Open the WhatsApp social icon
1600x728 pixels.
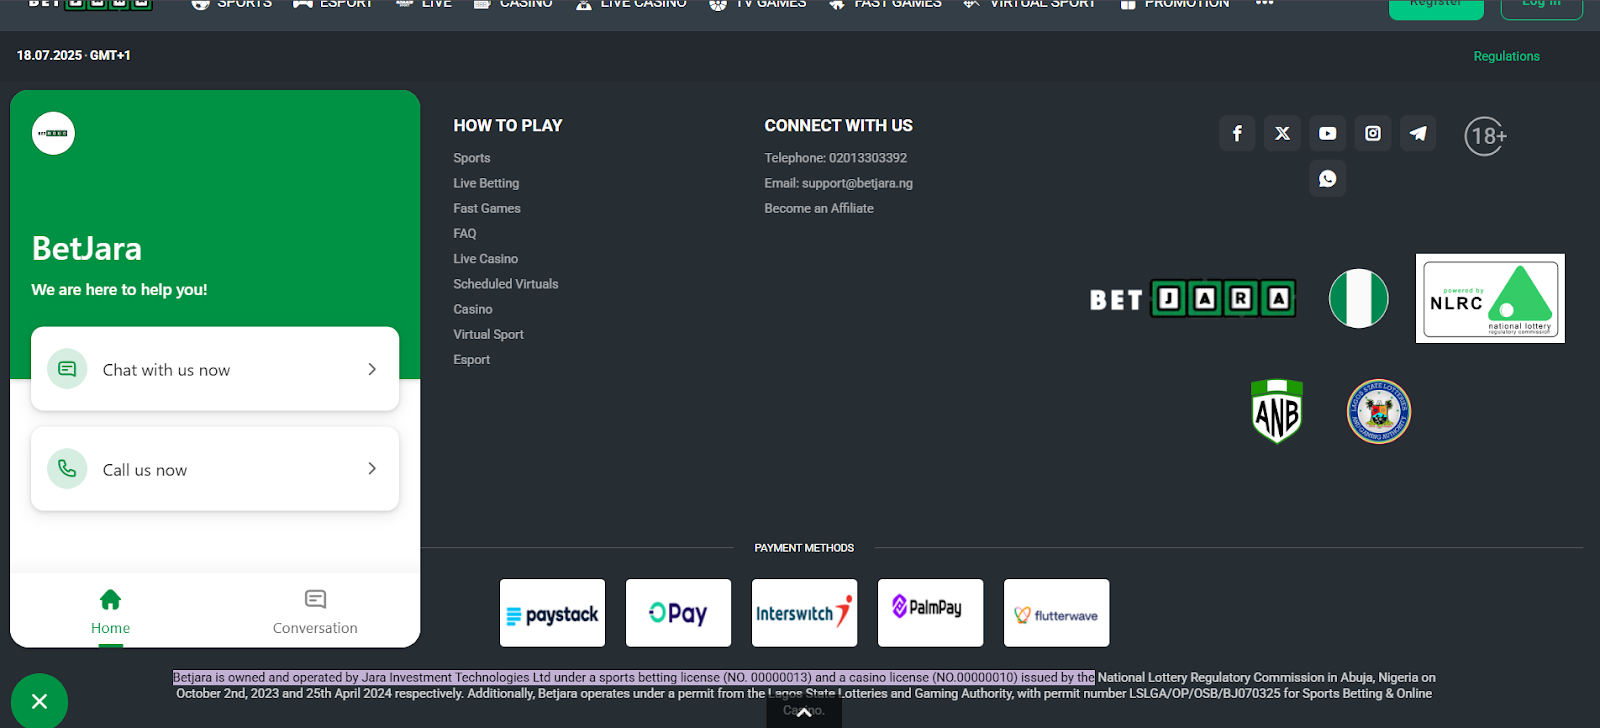tap(1327, 178)
